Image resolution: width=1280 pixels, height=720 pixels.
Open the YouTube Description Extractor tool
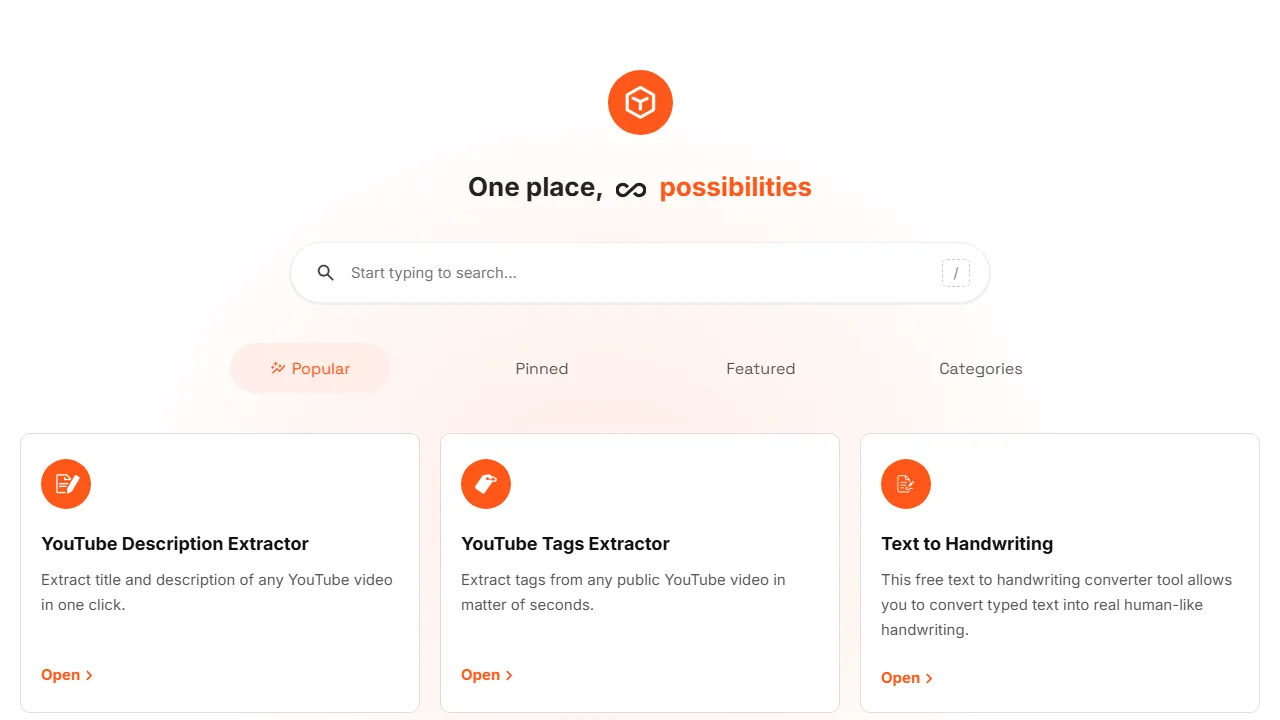click(60, 674)
